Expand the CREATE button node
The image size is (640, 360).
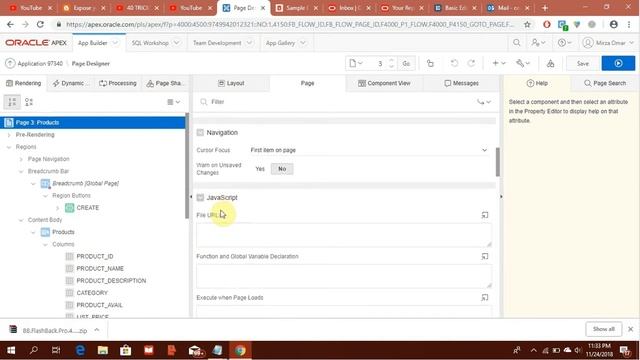click(x=58, y=208)
